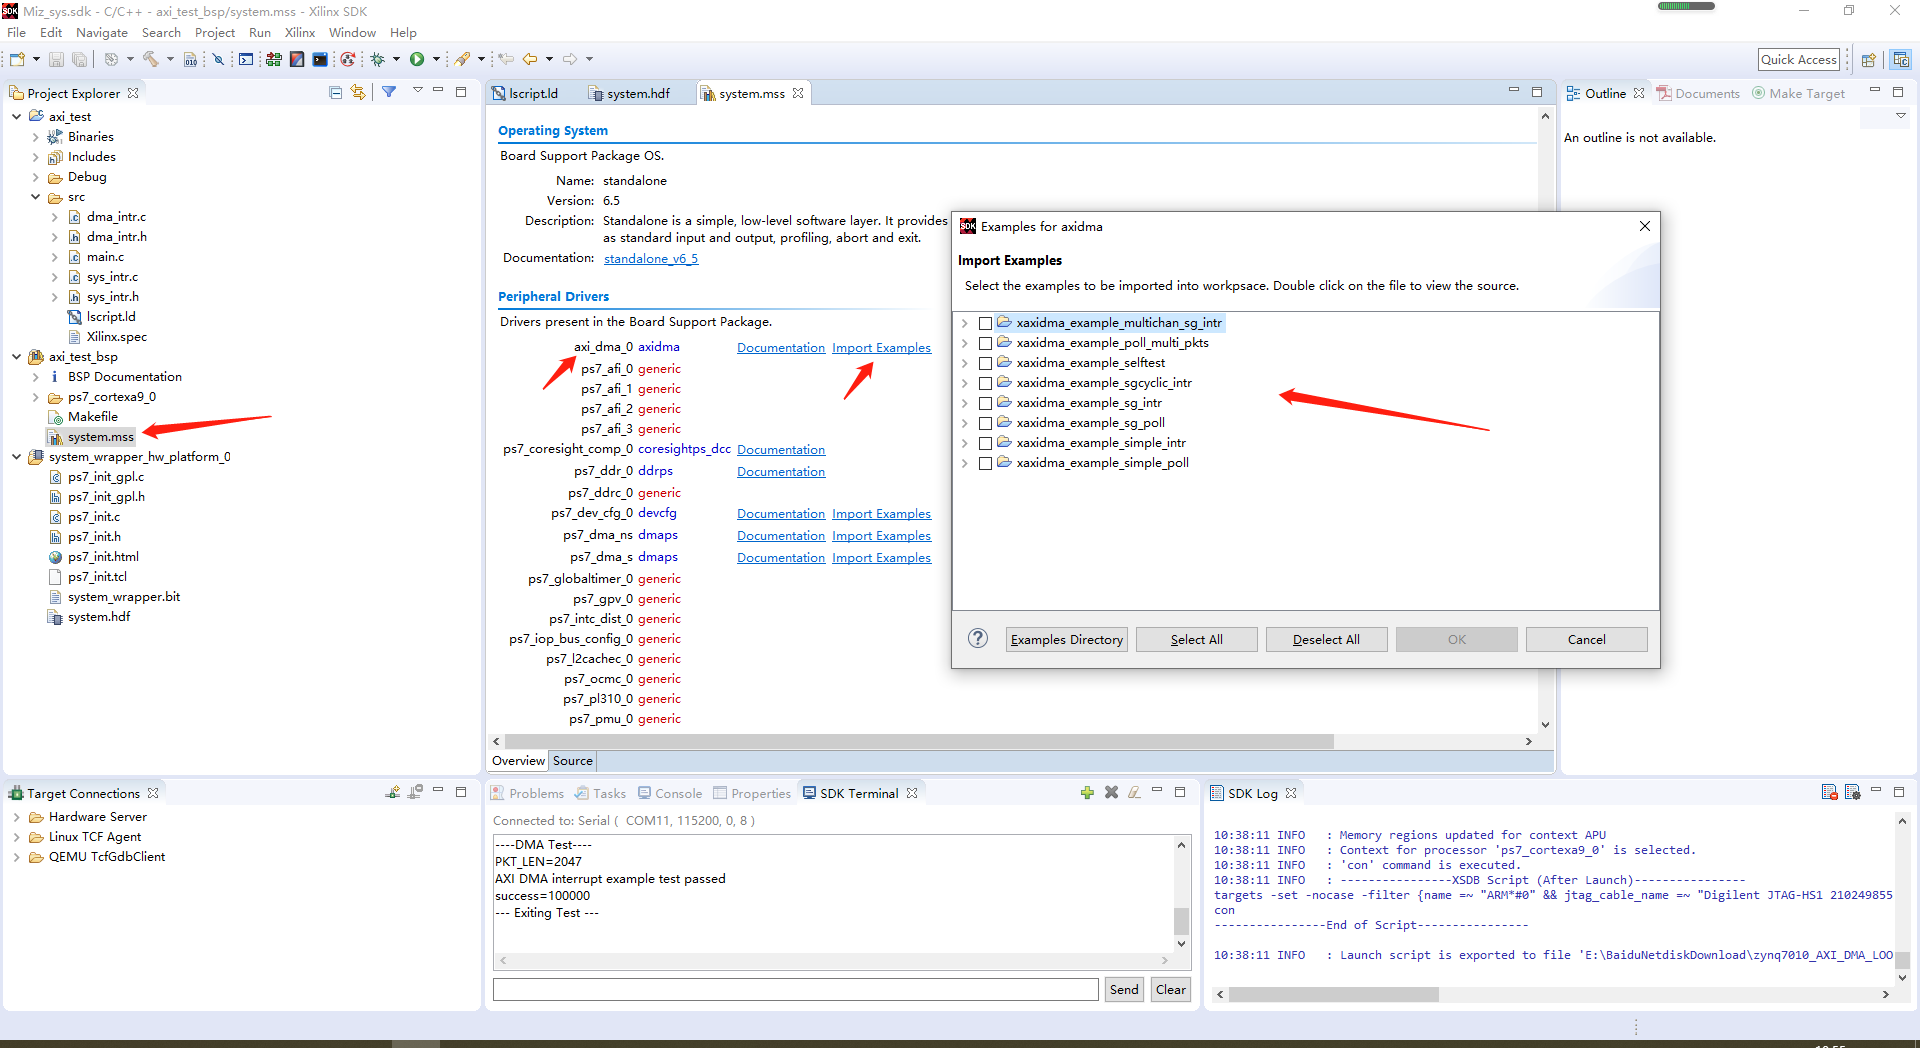Image resolution: width=1920 pixels, height=1048 pixels.
Task: Open the New wizard toolbar icon
Action: tap(17, 60)
